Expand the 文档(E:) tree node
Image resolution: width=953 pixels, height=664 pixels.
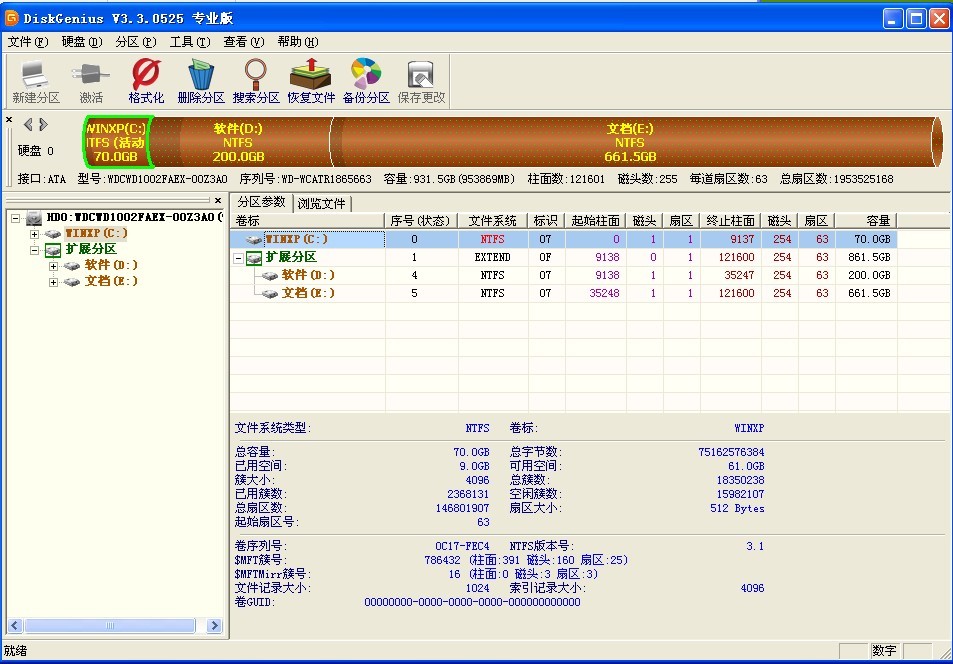pyautogui.click(x=53, y=282)
